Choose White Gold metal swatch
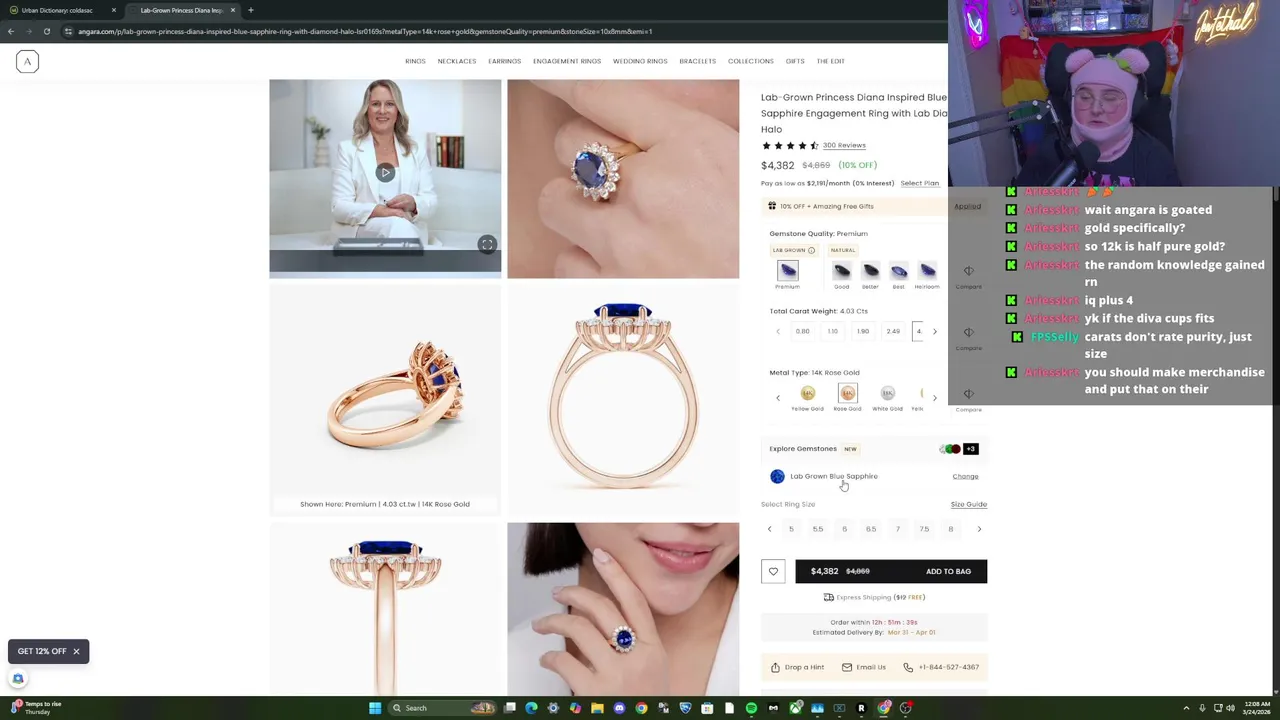1280x720 pixels. point(887,393)
